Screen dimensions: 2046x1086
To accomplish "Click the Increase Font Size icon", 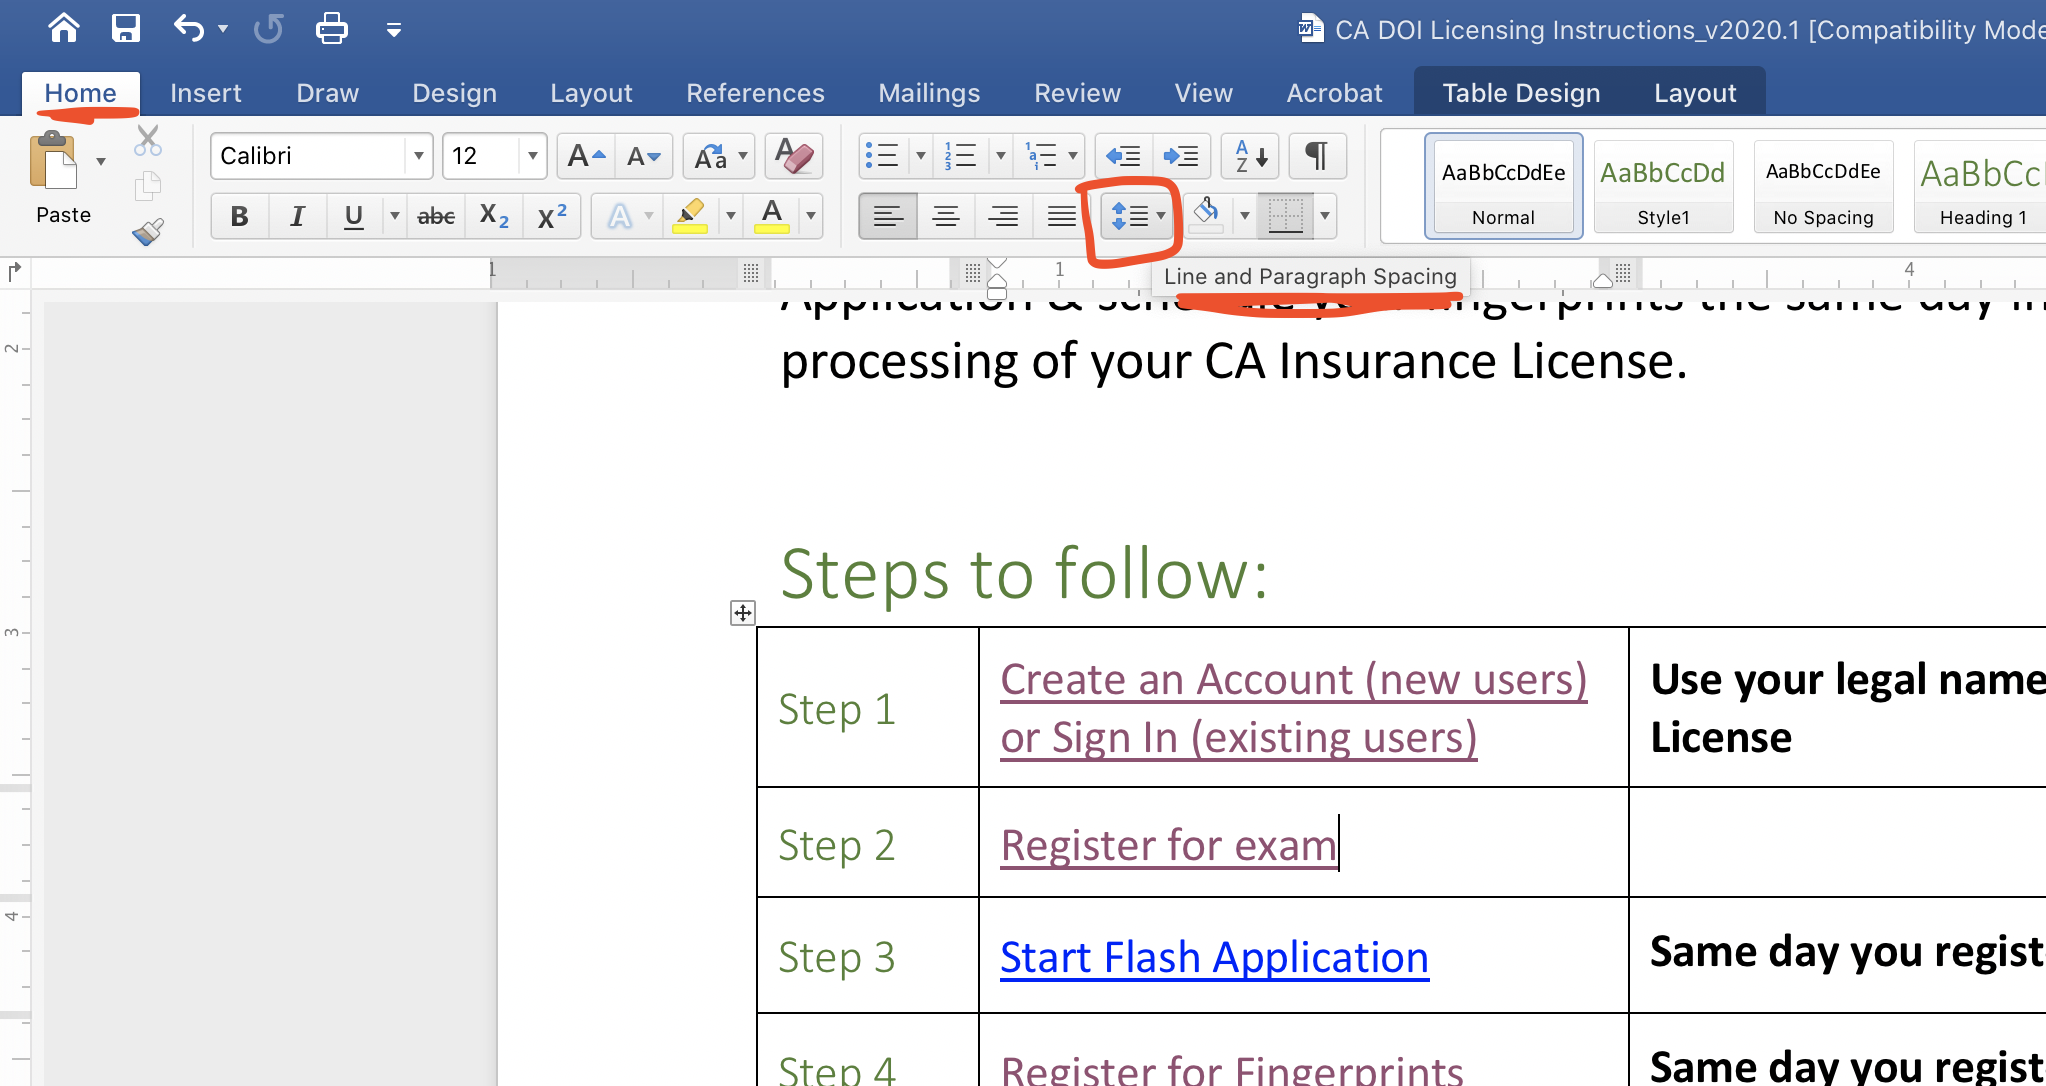I will coord(585,156).
